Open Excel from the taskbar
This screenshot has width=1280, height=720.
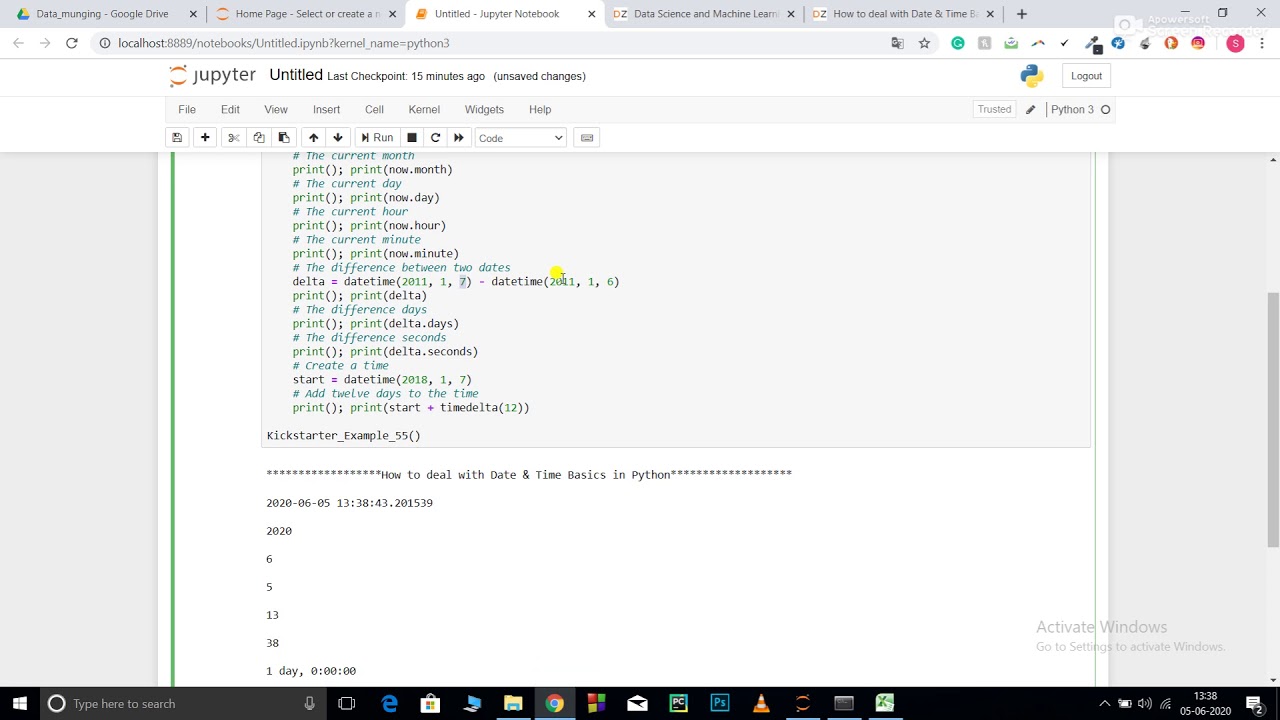click(x=885, y=703)
